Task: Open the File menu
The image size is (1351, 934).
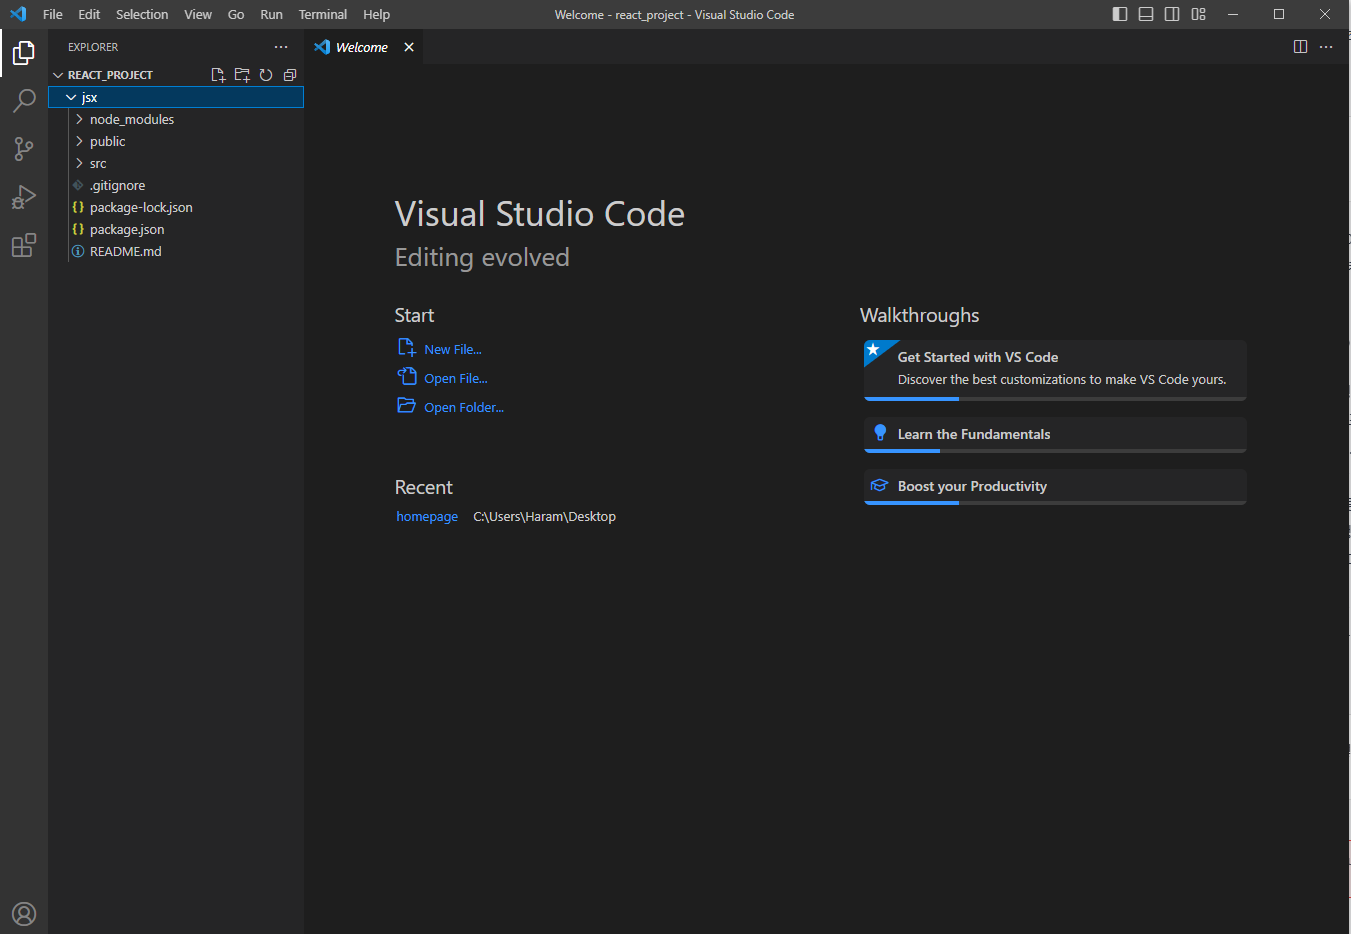Action: [53, 14]
